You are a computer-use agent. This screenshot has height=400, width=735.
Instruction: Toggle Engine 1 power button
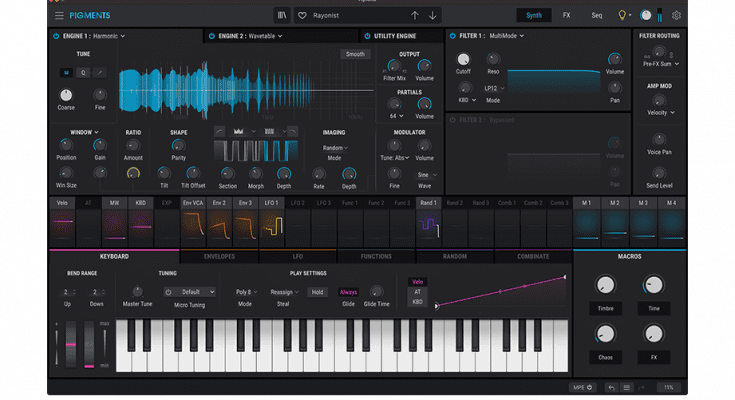(54, 36)
